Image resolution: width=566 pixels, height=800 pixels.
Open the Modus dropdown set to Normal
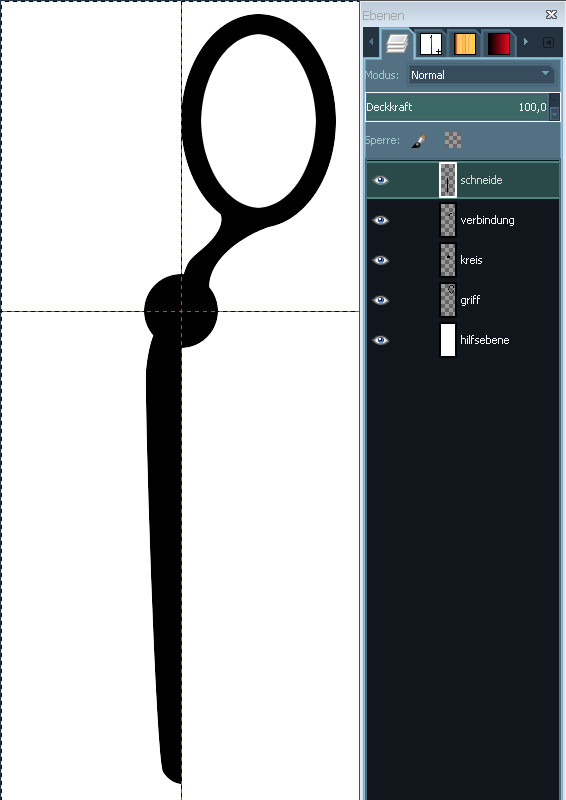click(481, 75)
